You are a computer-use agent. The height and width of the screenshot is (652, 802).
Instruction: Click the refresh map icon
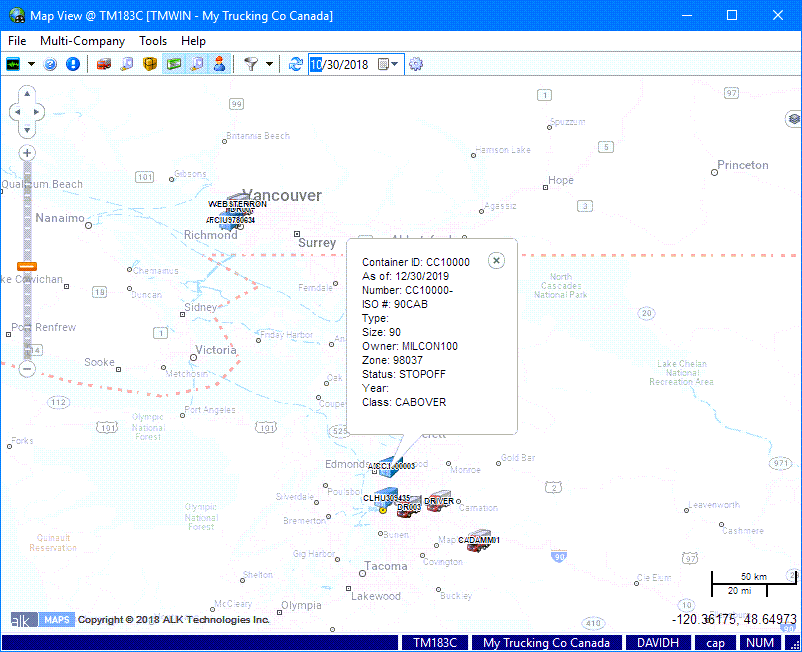pos(295,64)
